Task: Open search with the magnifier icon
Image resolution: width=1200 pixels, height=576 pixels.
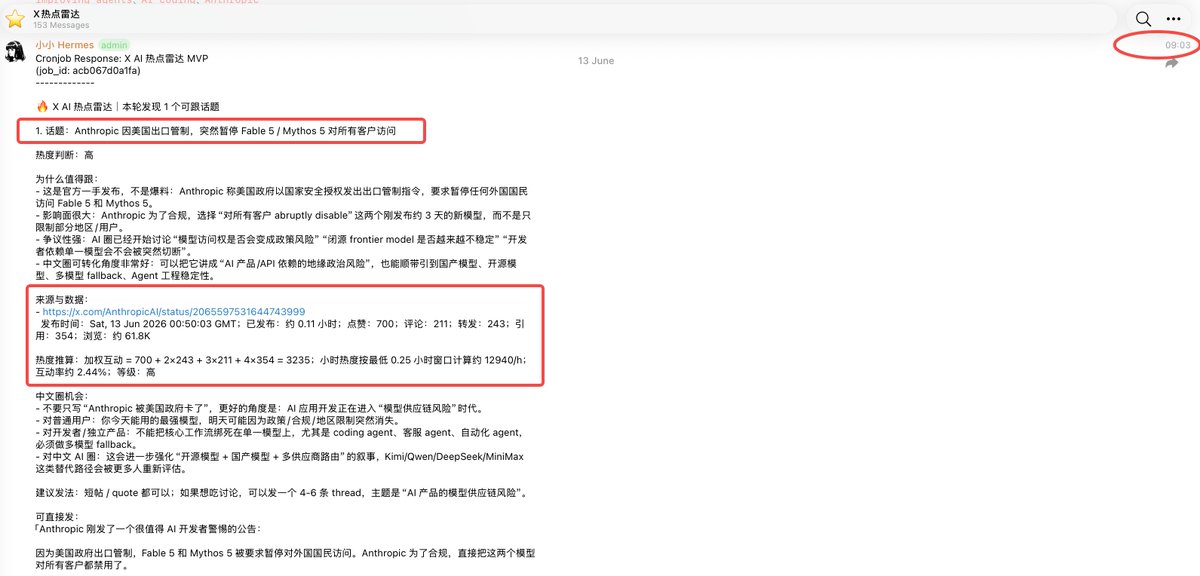Action: click(1143, 19)
